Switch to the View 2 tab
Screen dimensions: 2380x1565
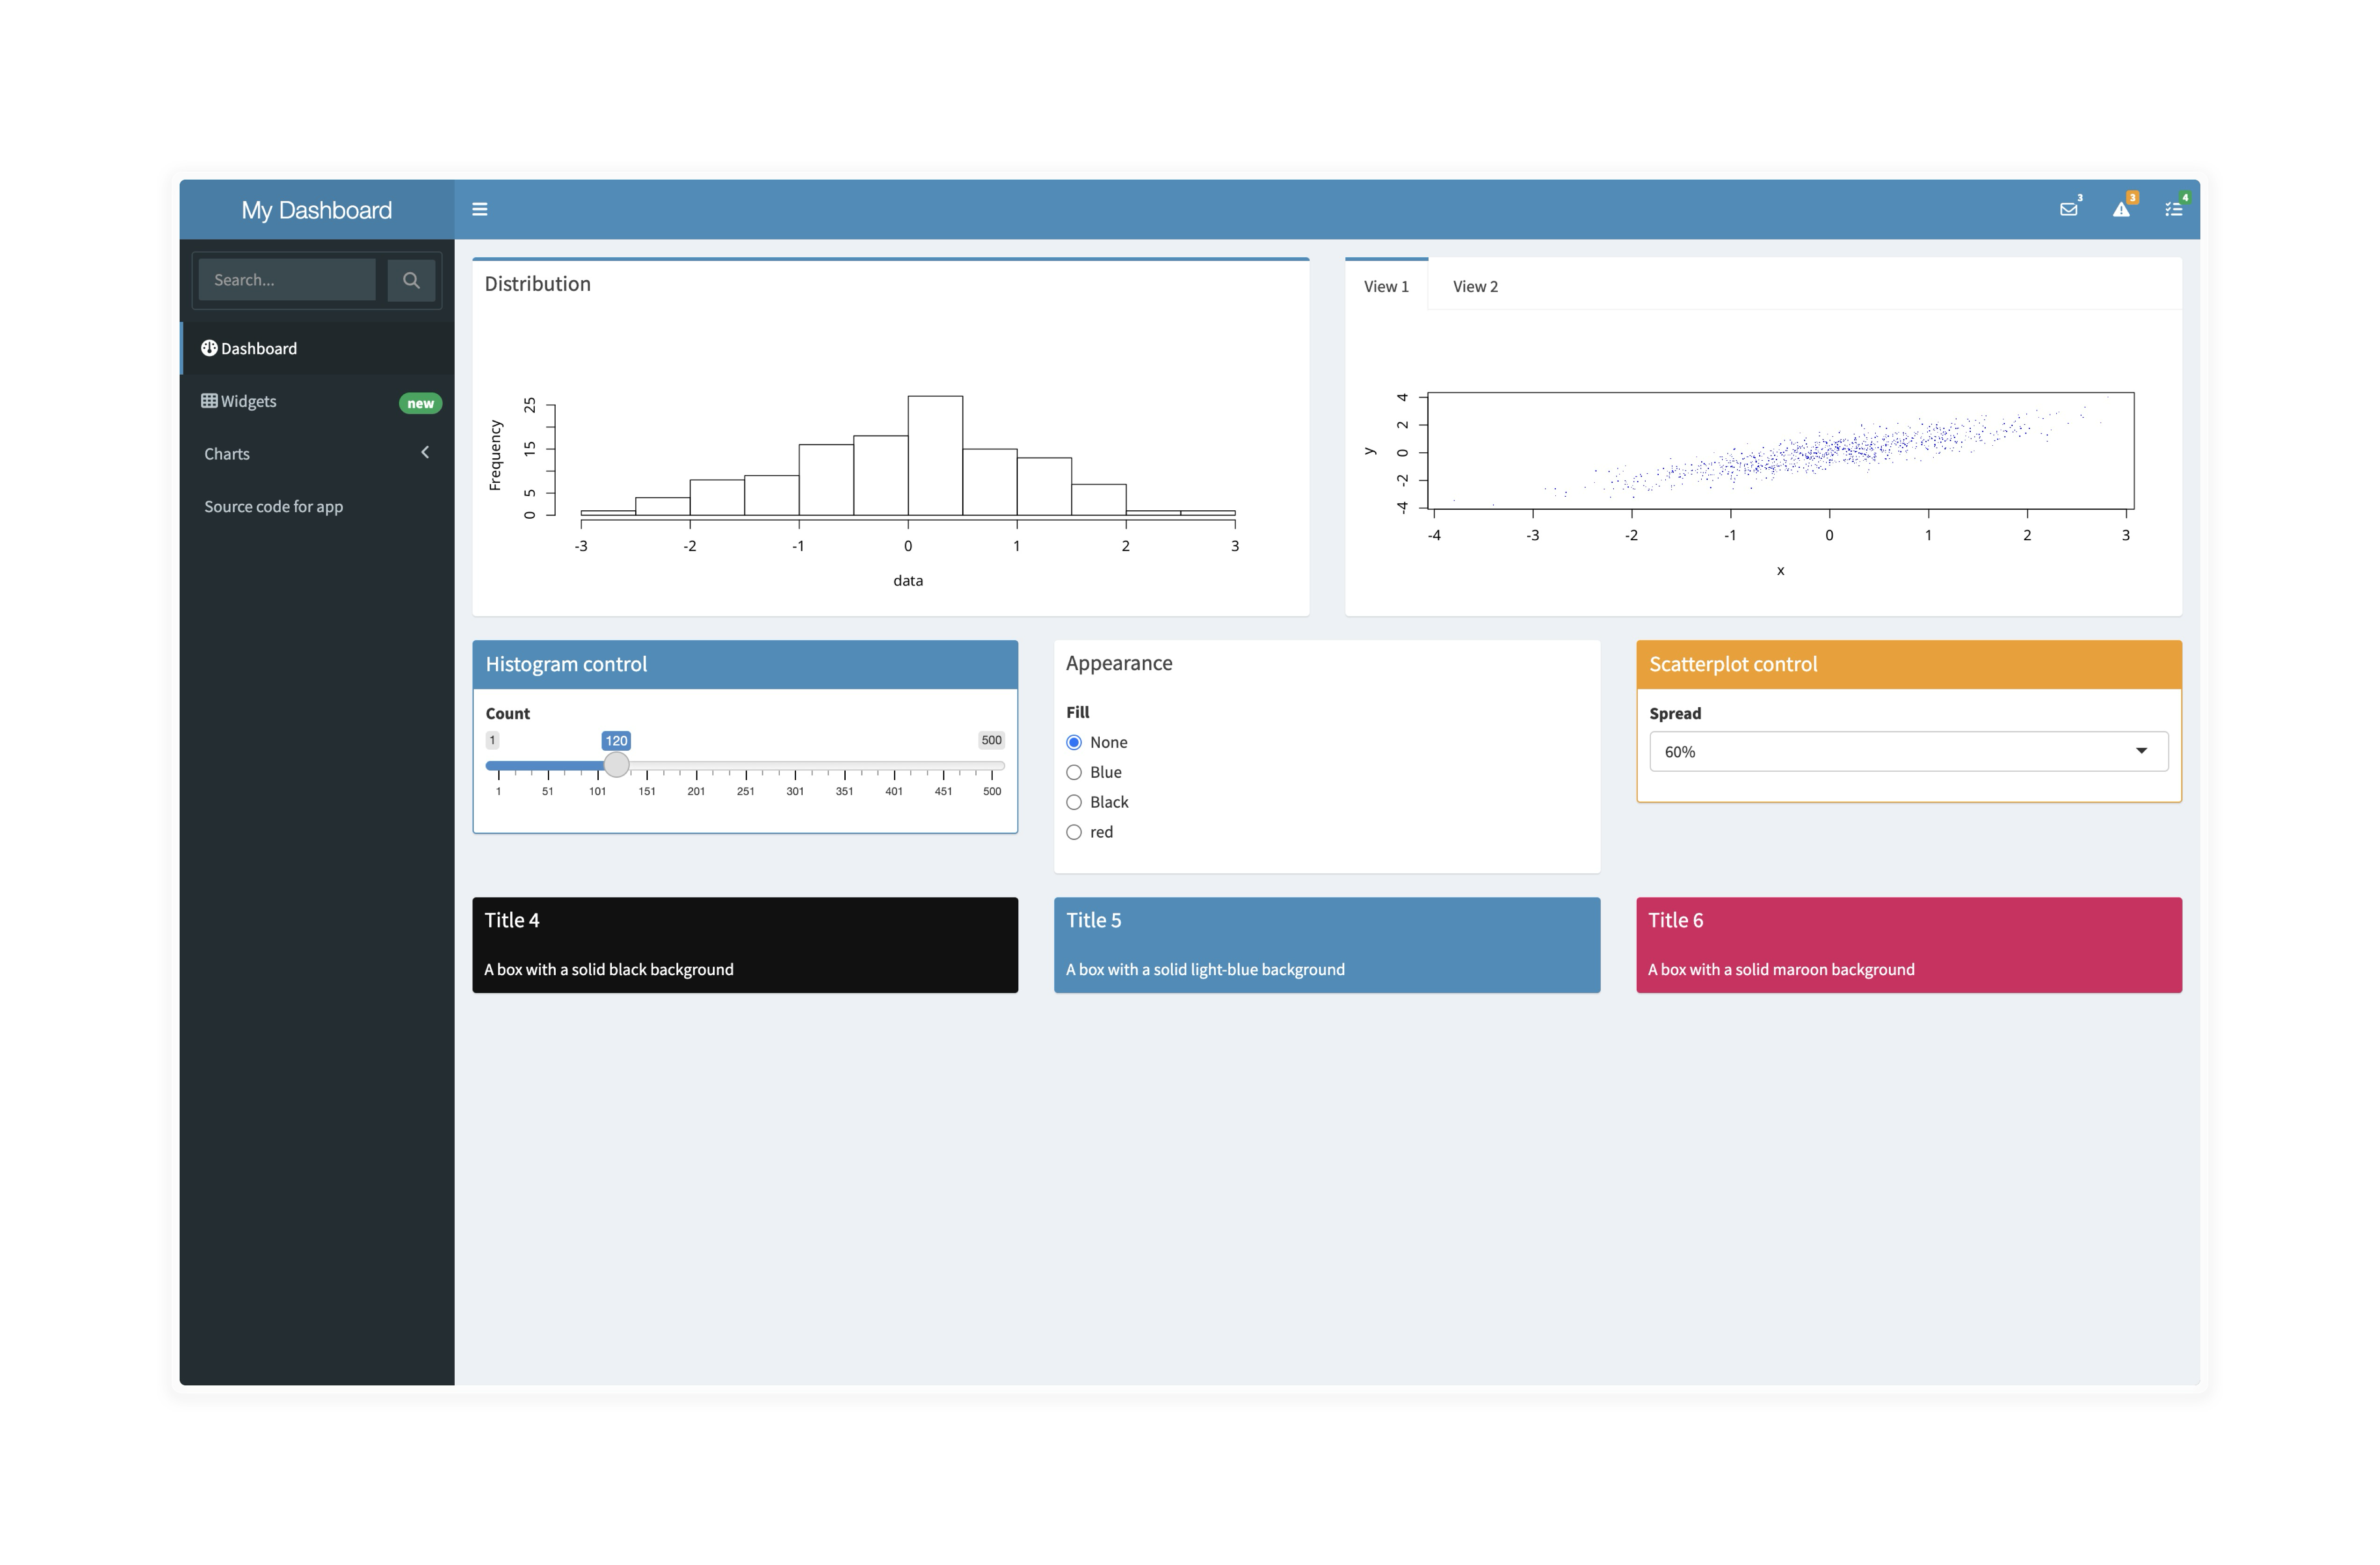(1475, 286)
